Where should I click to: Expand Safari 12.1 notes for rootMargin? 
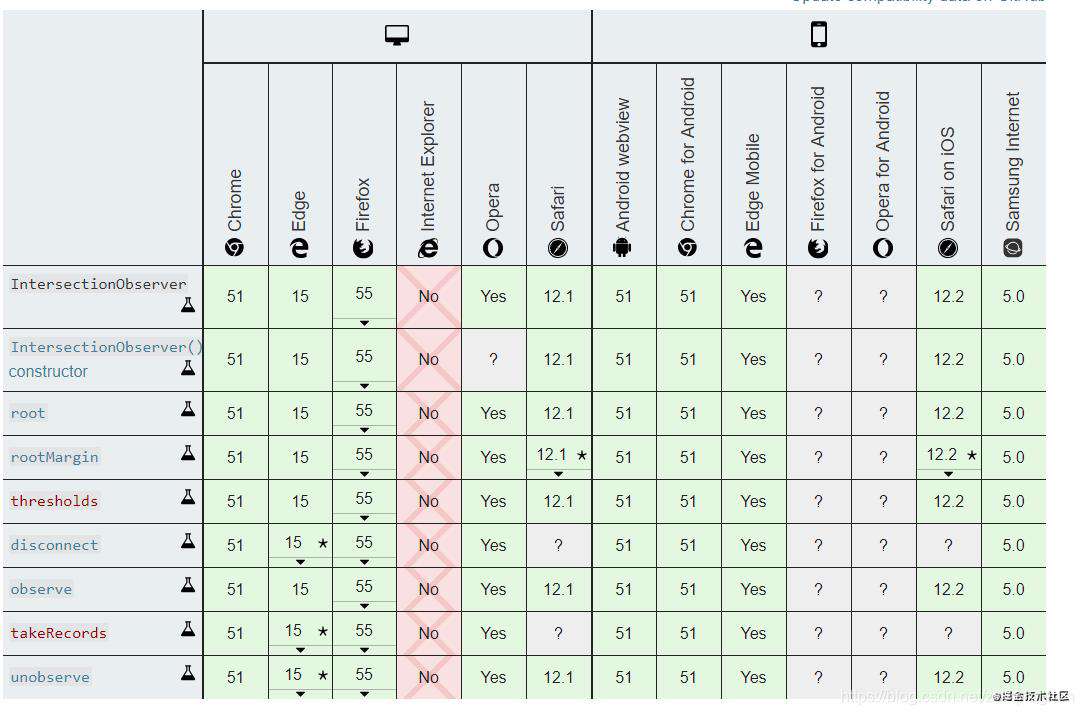[558, 474]
